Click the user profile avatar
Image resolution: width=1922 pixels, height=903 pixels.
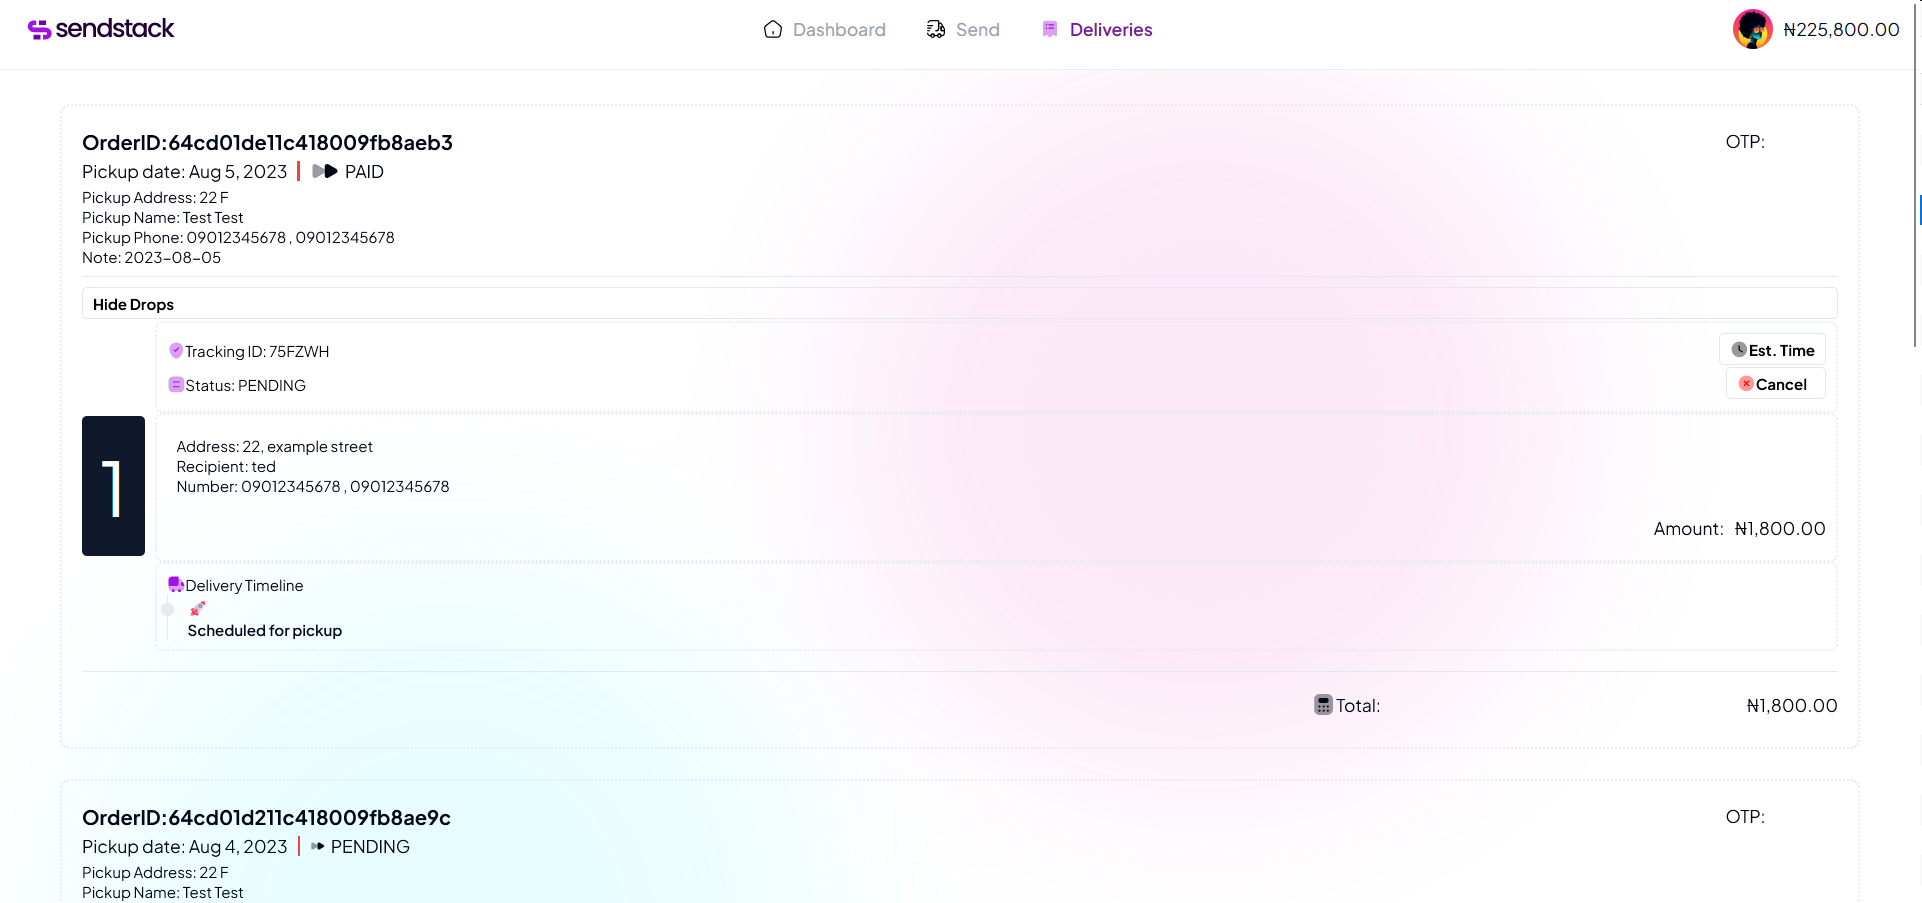point(1753,29)
